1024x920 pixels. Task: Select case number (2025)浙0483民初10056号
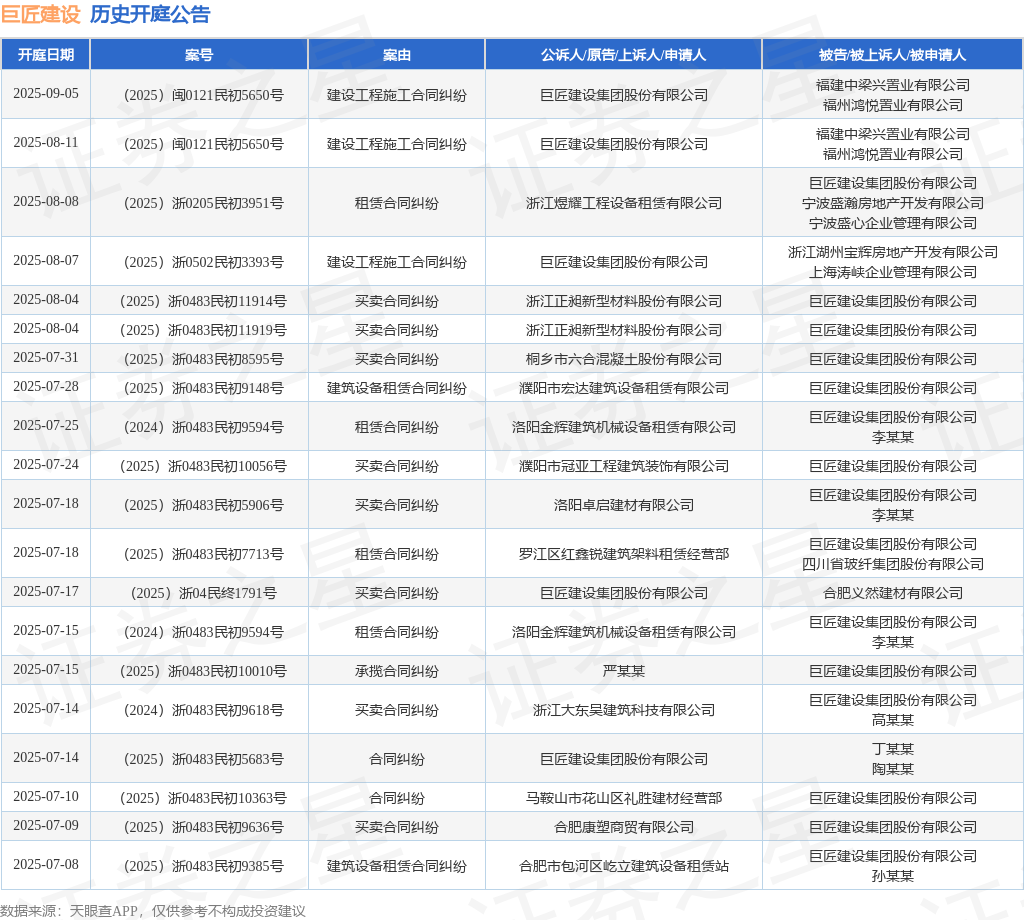202,466
